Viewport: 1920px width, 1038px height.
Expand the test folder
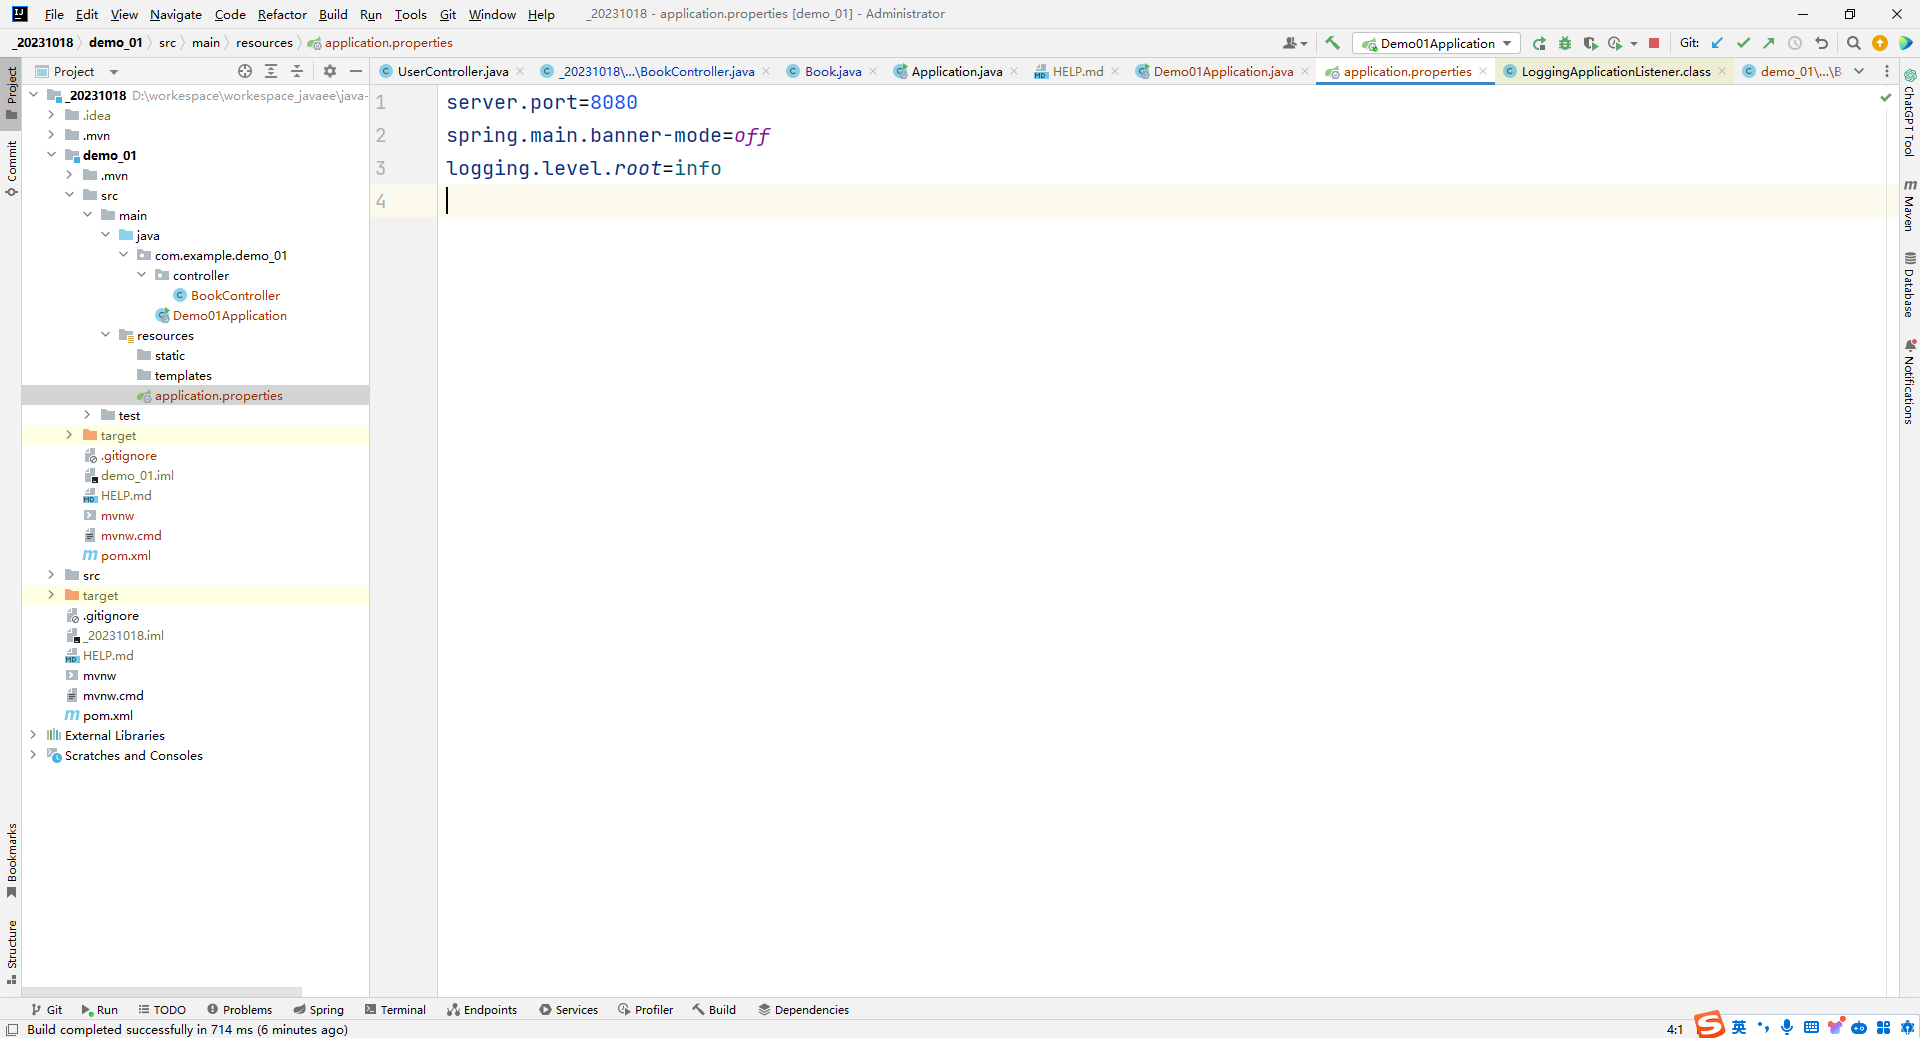click(87, 415)
